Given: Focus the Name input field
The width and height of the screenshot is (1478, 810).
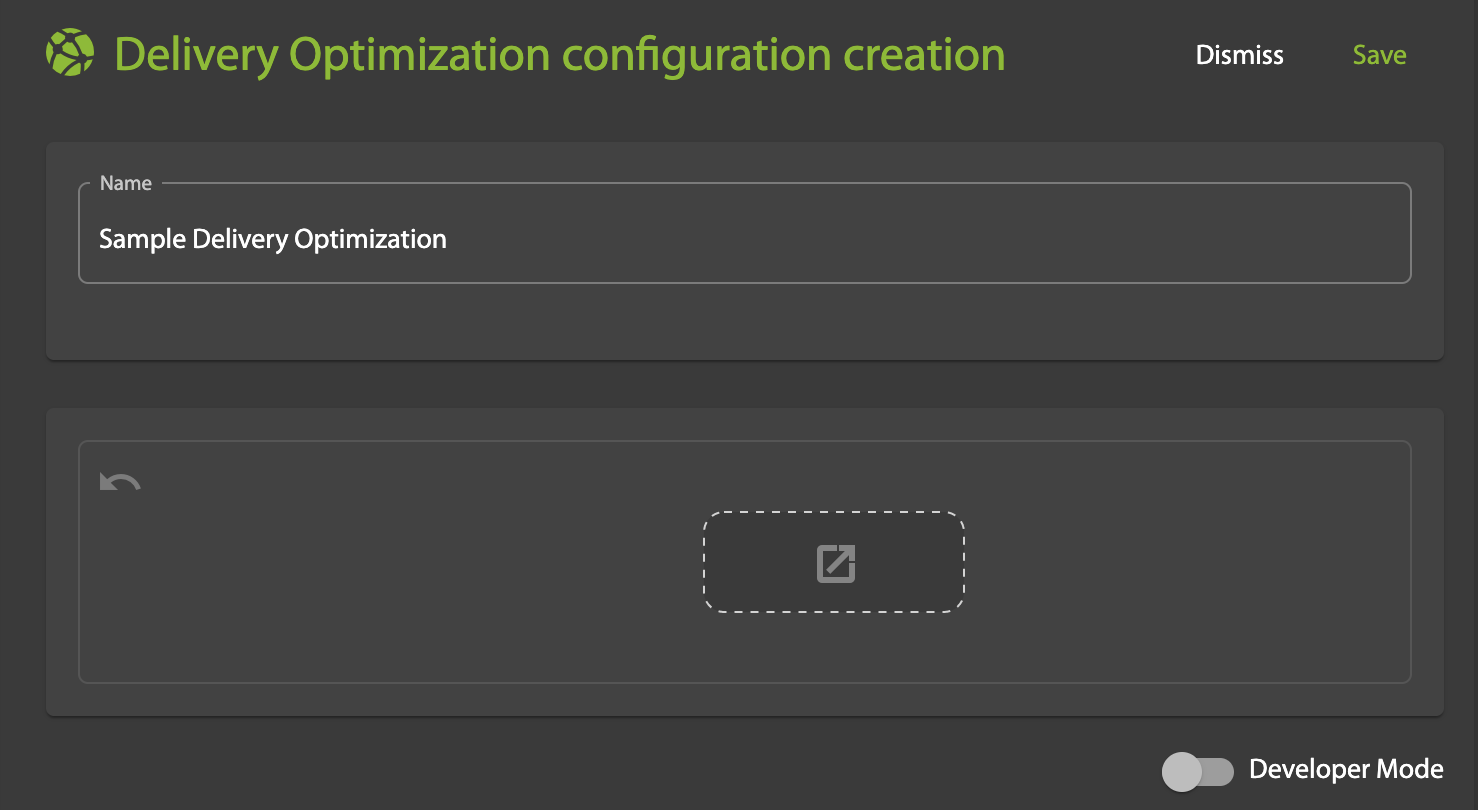Looking at the screenshot, I should tap(744, 239).
